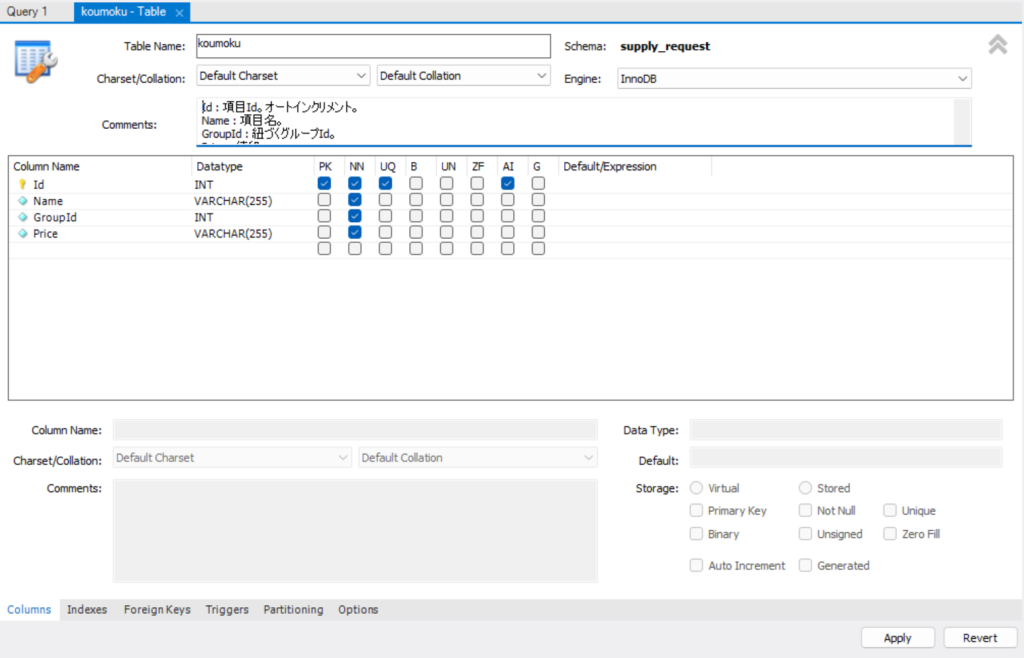1024x658 pixels.
Task: Collapse the header with the double-chevron icon
Action: pyautogui.click(x=997, y=45)
